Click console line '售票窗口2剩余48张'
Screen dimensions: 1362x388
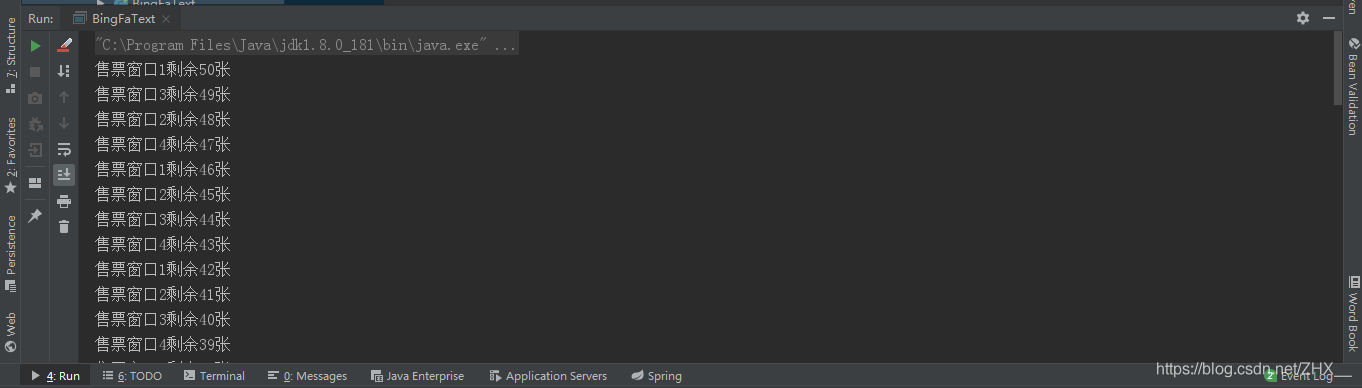coord(163,120)
